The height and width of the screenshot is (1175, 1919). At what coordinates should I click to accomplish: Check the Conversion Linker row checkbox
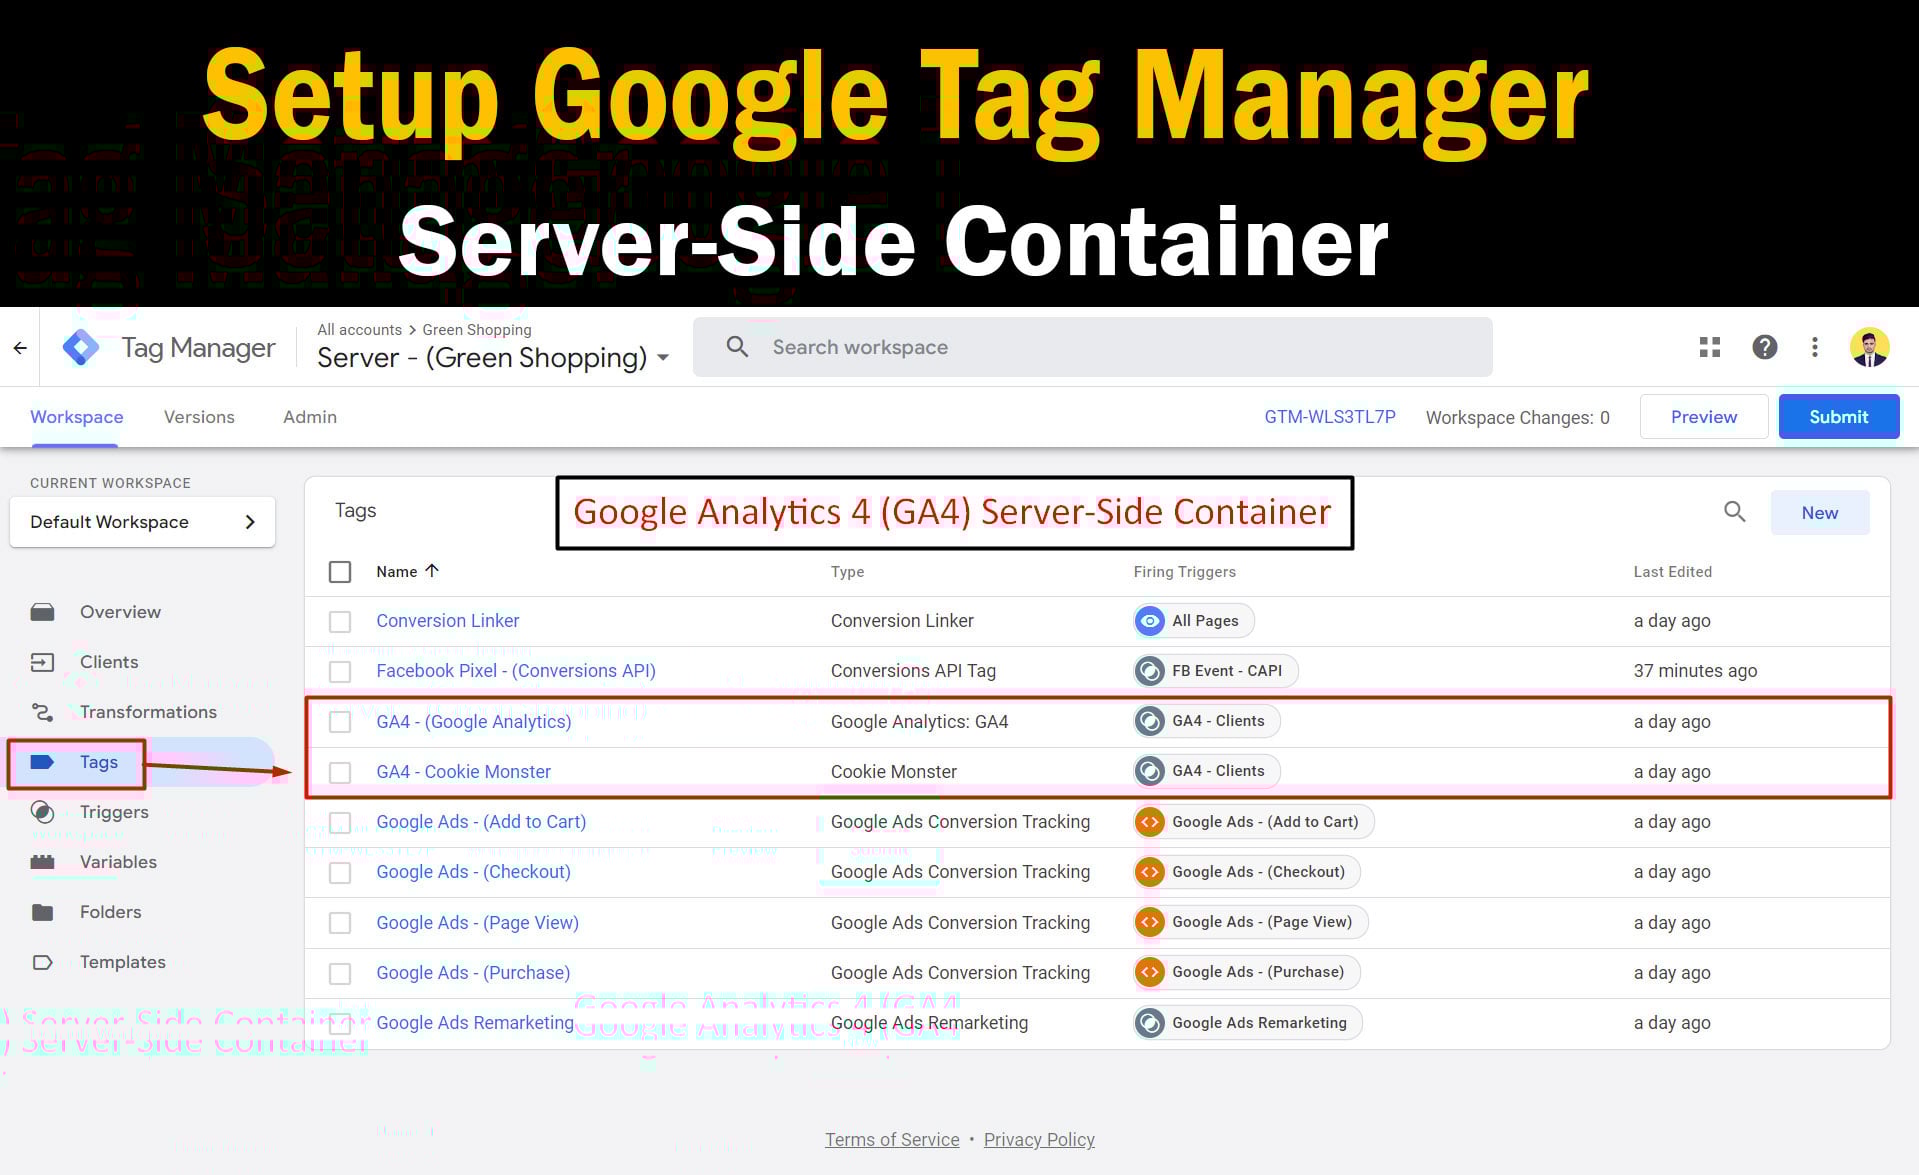point(340,621)
